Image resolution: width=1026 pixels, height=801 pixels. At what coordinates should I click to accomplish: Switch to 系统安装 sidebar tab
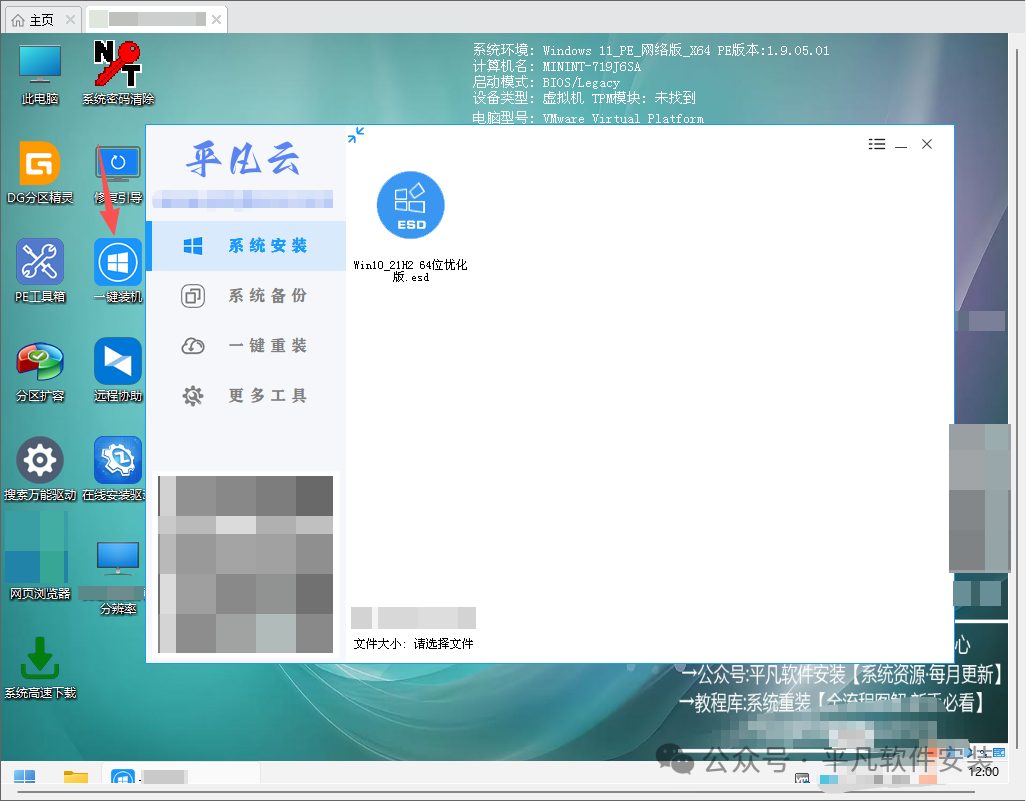pos(249,246)
